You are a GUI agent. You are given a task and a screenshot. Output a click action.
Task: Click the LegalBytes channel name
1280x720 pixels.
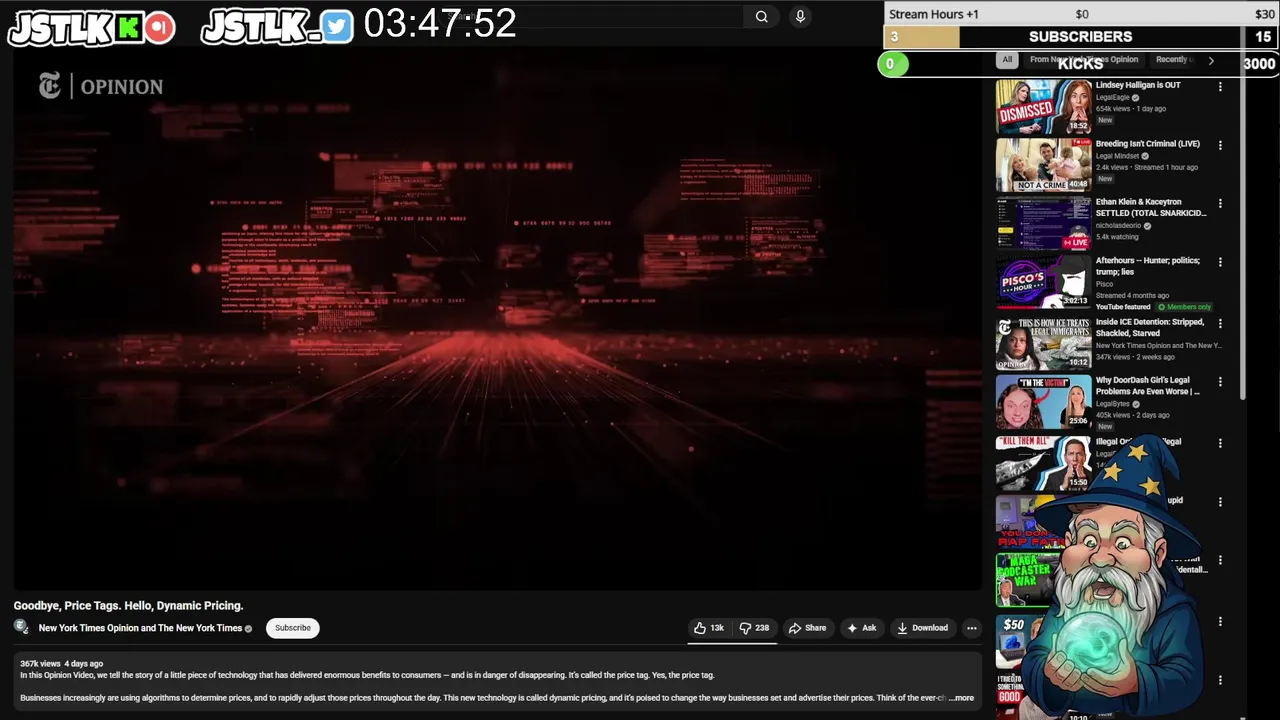click(x=1112, y=404)
